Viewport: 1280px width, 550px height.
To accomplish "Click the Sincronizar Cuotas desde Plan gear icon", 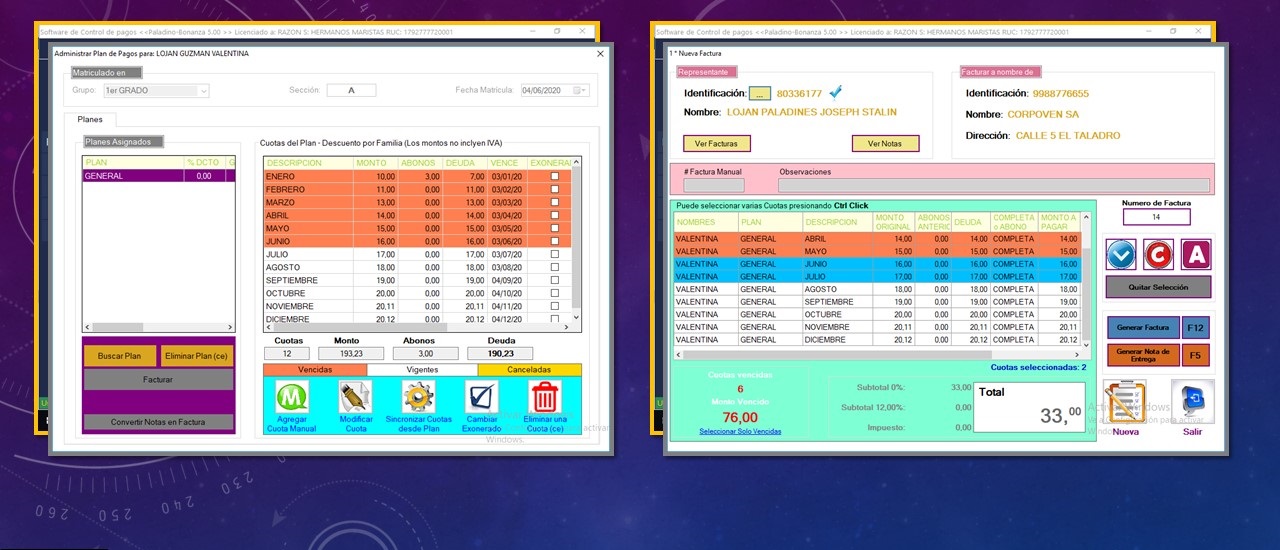I will coord(418,397).
